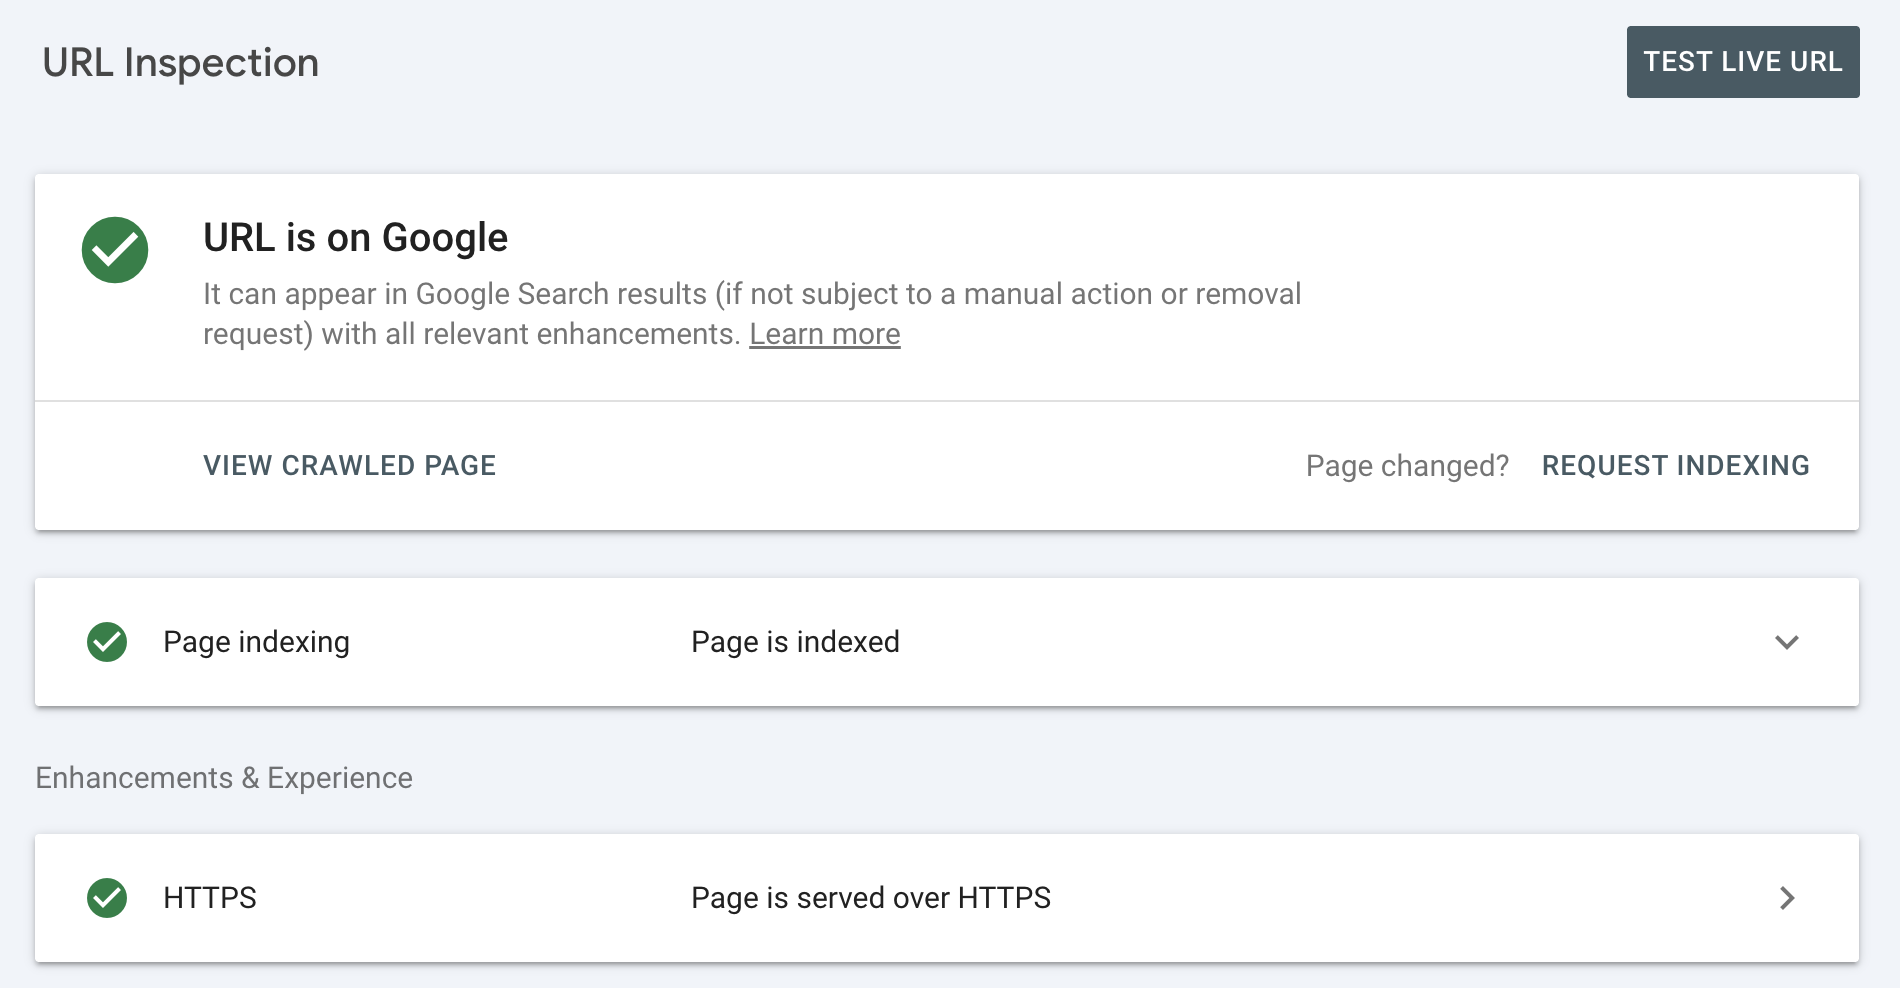Open HTTPS details via the chevron arrow
Image resolution: width=1900 pixels, height=988 pixels.
[x=1786, y=898]
